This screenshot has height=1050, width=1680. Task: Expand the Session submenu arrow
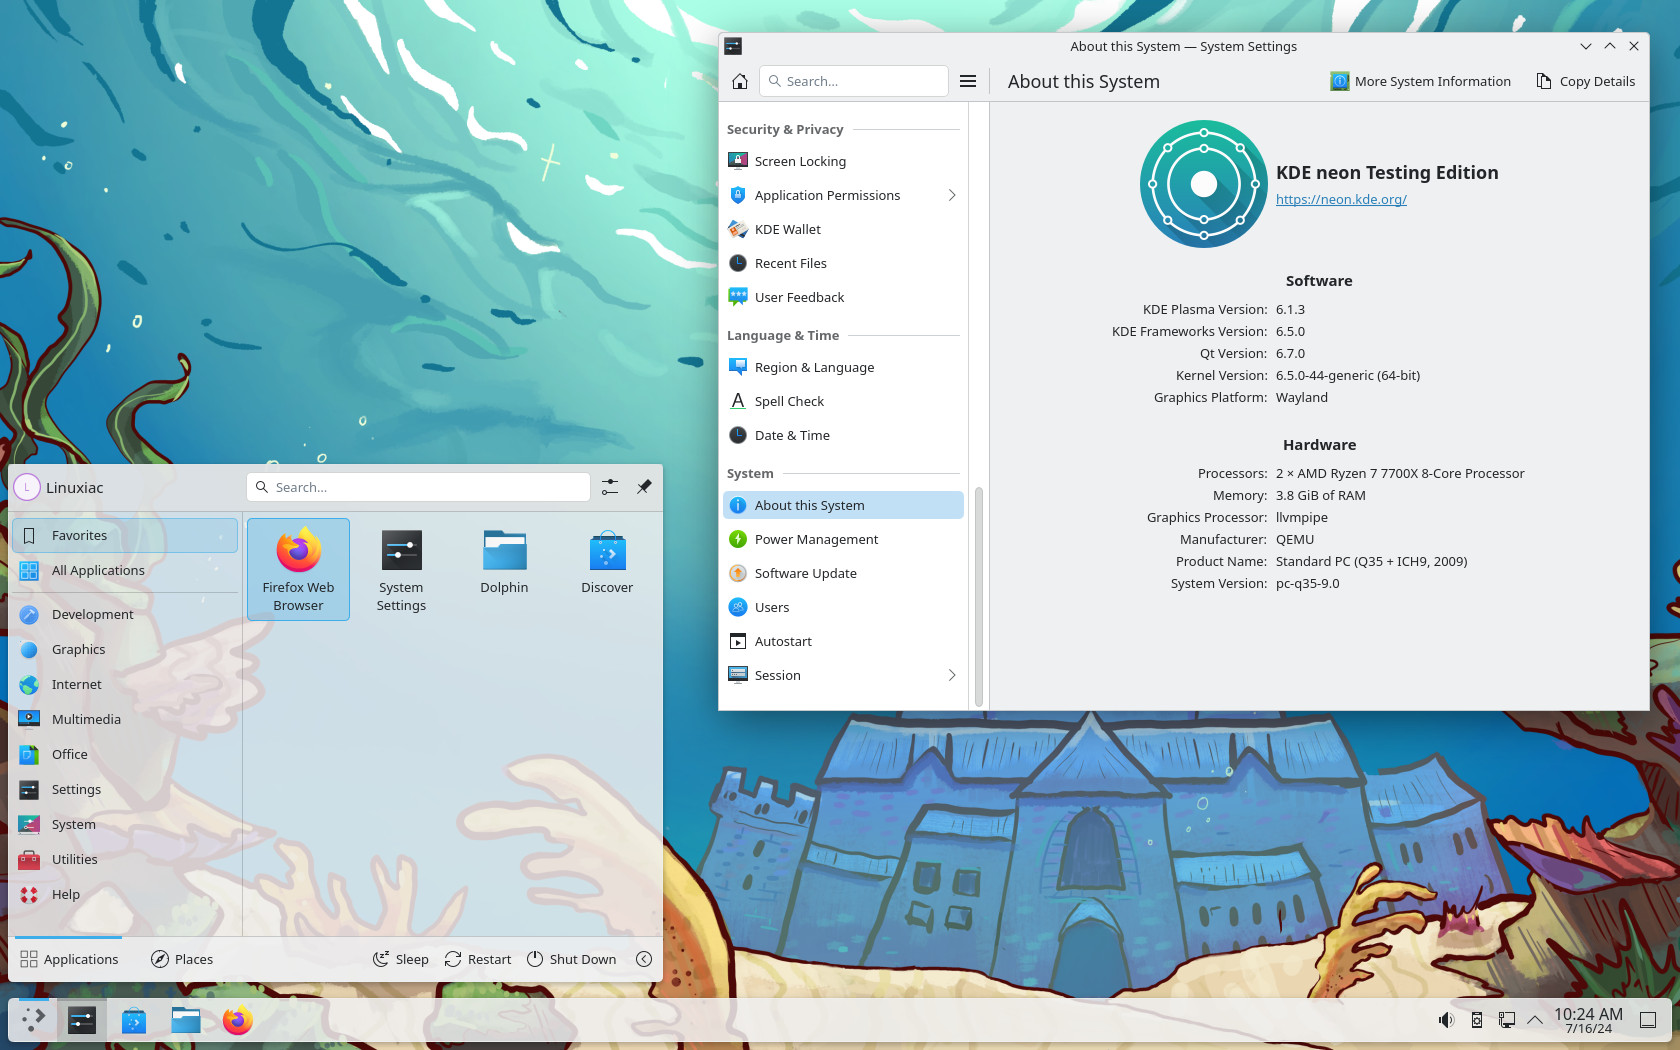[951, 675]
